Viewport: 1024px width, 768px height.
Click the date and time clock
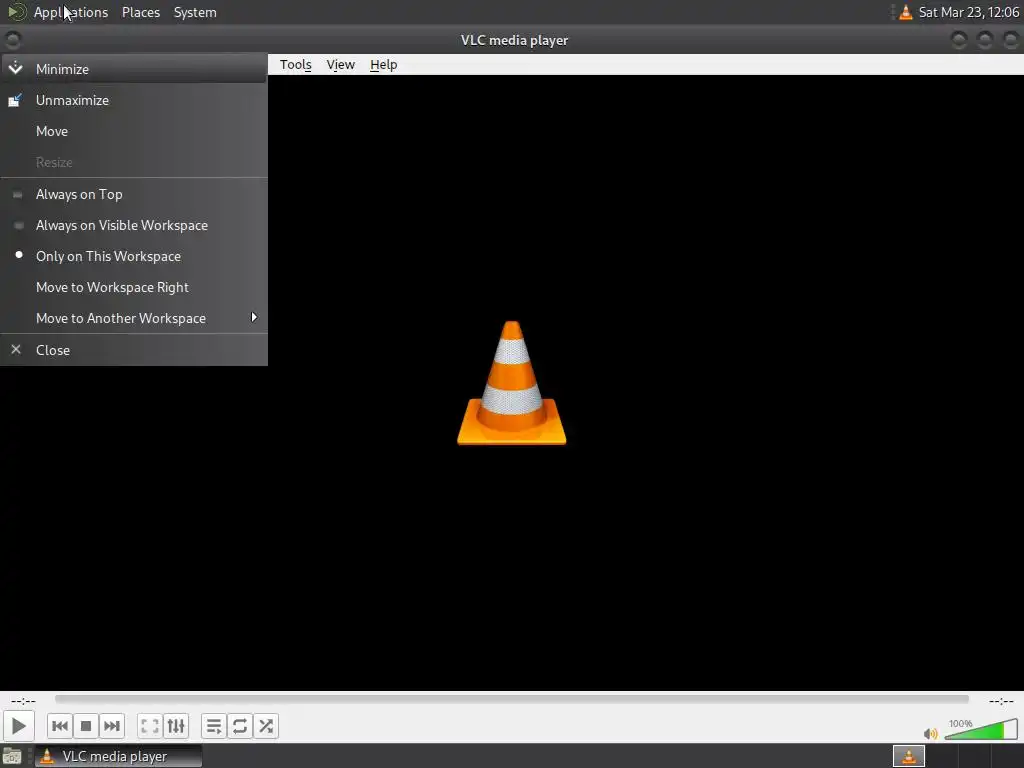click(x=968, y=12)
